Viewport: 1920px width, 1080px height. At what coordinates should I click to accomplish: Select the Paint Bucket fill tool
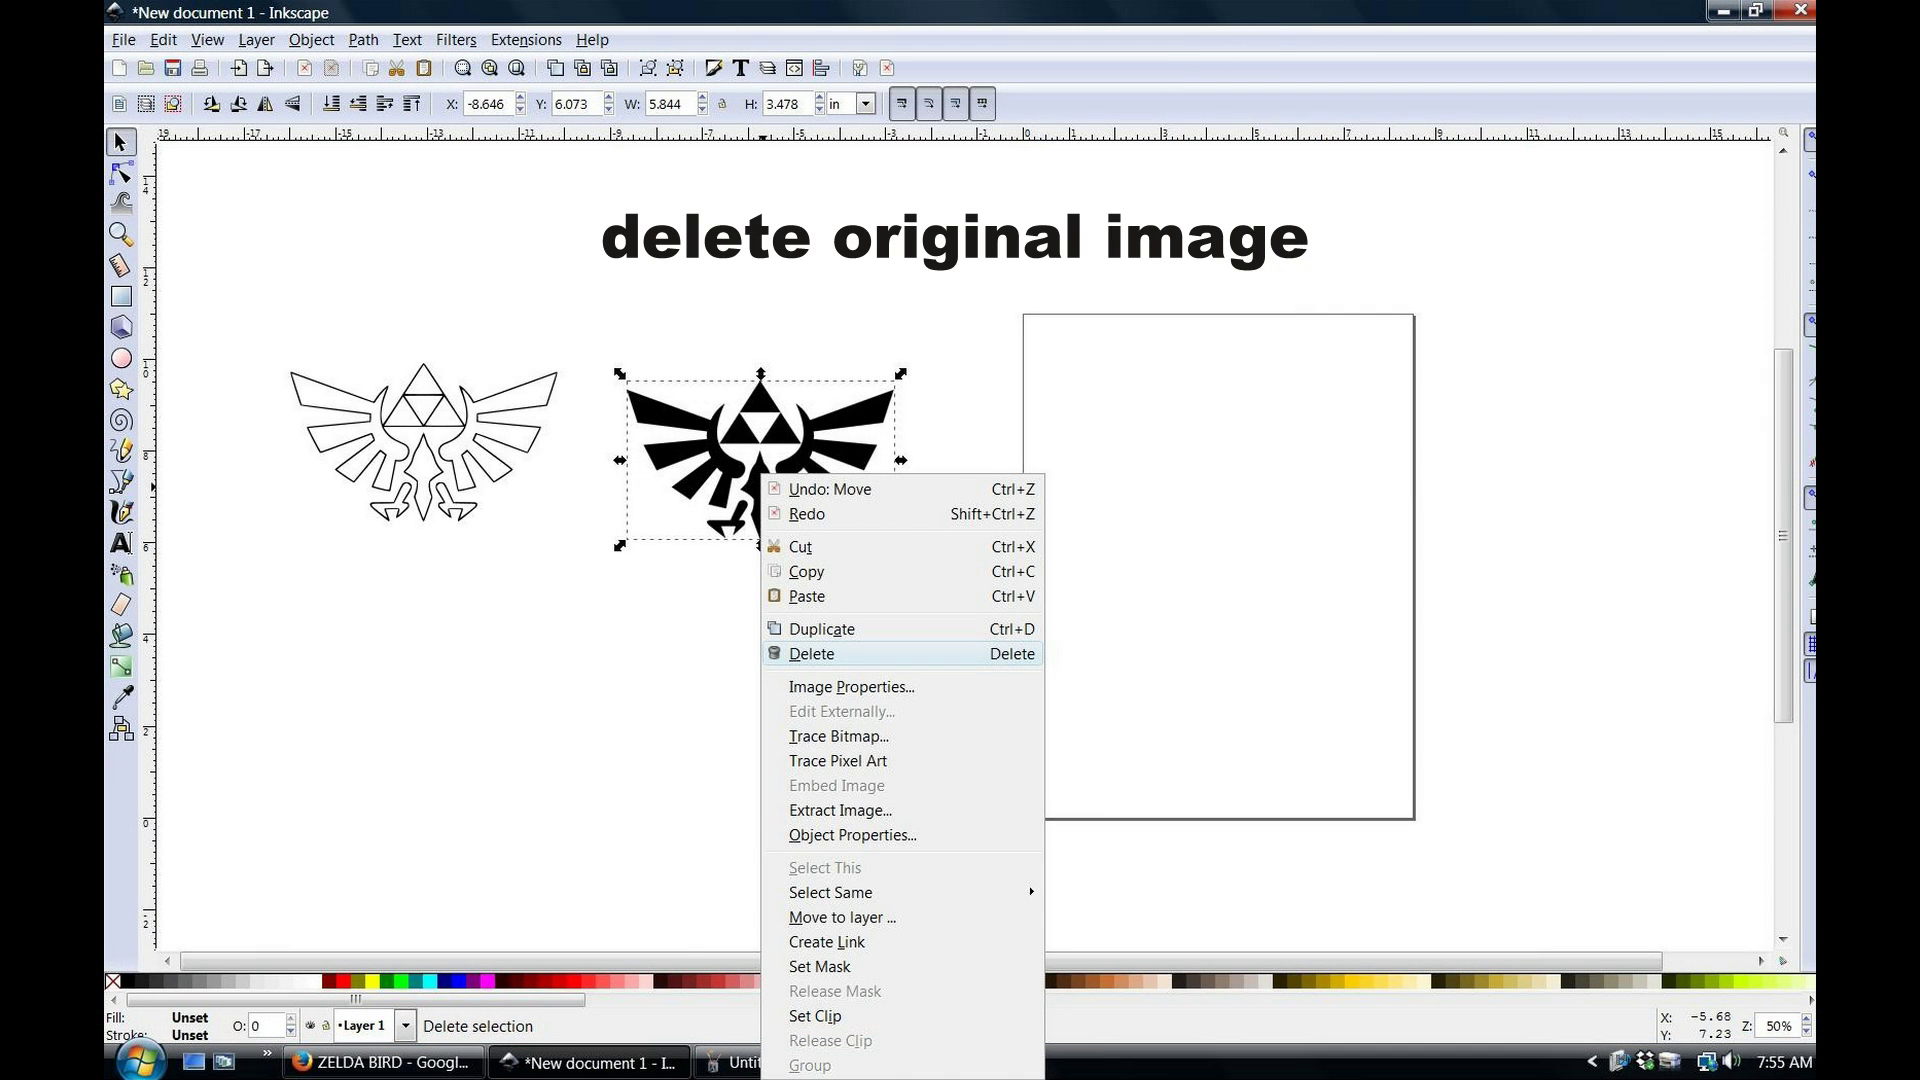121,636
